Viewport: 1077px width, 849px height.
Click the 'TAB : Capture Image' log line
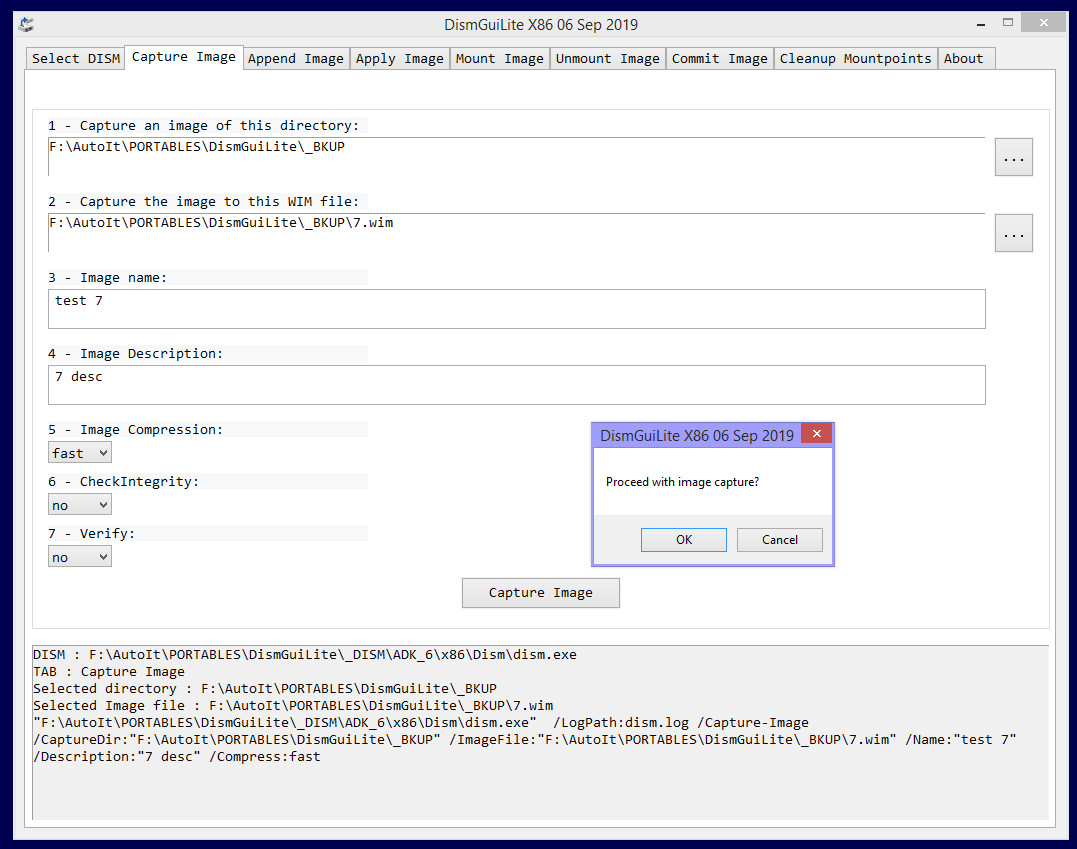click(109, 672)
